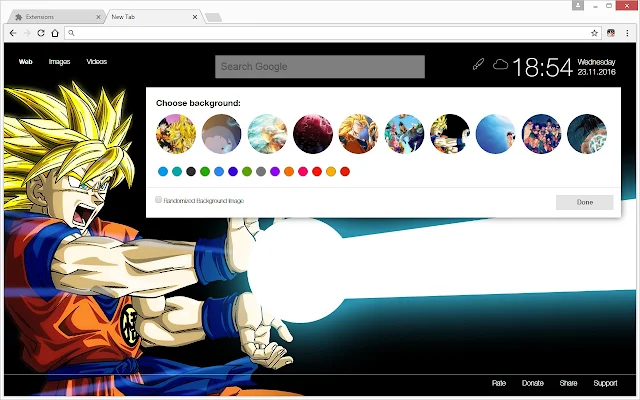Open the extension icon next to the star
Viewport: 640px width, 400px height.
[611, 33]
